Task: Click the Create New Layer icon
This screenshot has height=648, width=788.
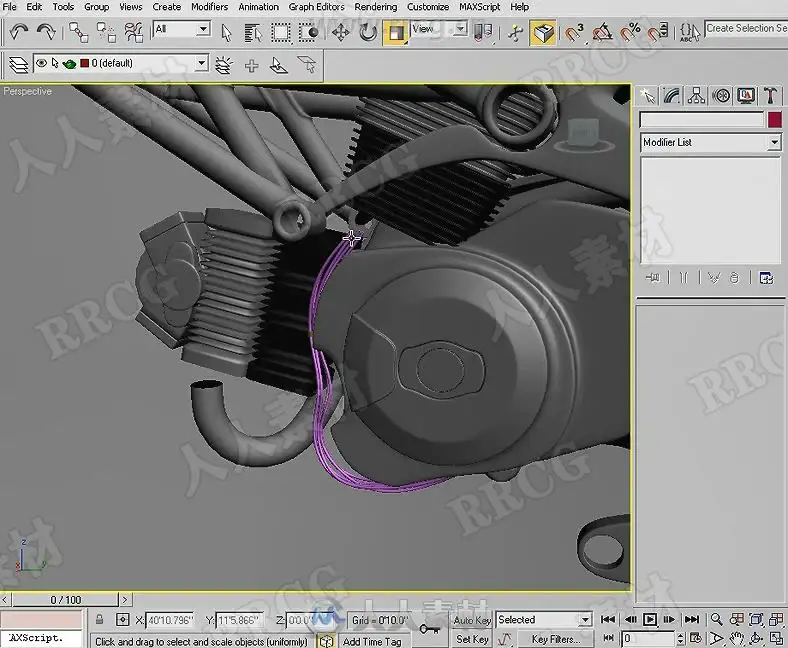Action: 224,65
